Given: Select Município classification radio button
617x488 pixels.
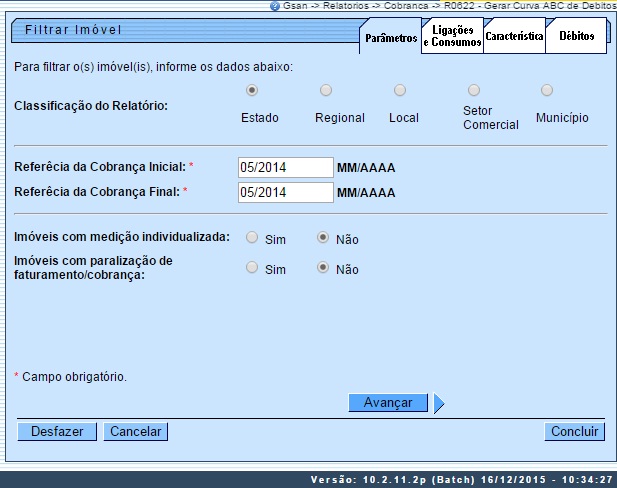Looking at the screenshot, I should click(x=547, y=90).
